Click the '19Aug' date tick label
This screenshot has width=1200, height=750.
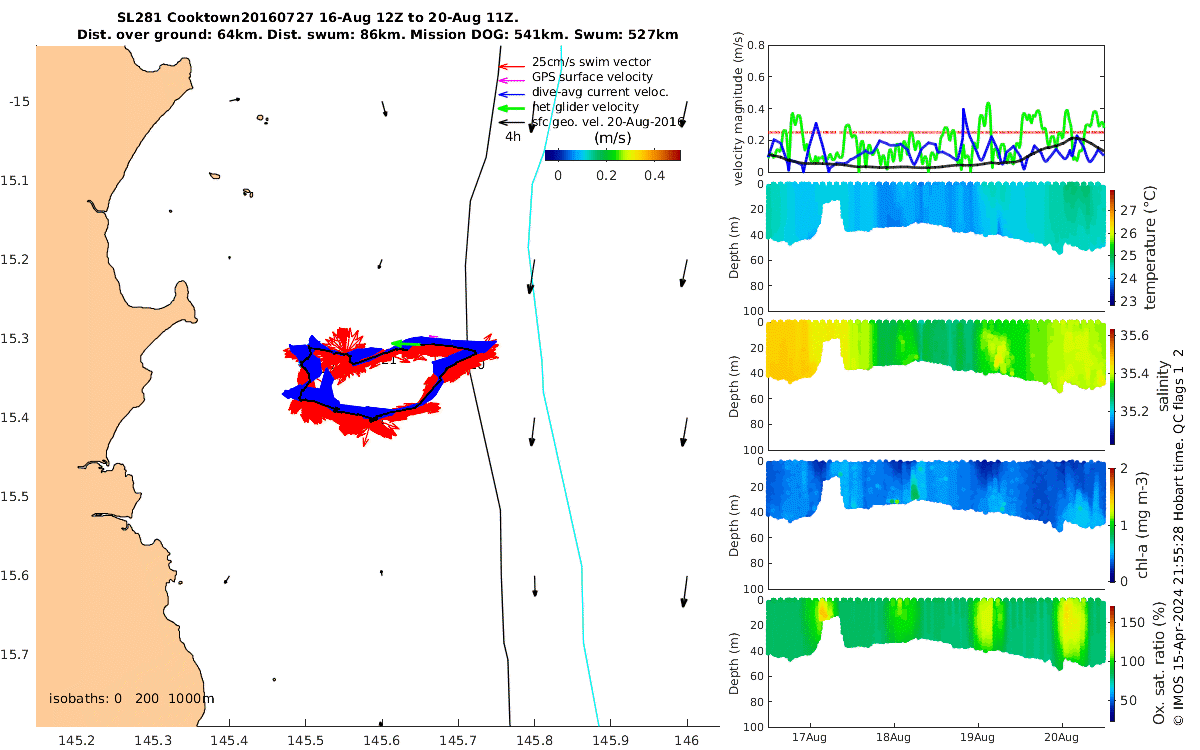[977, 737]
